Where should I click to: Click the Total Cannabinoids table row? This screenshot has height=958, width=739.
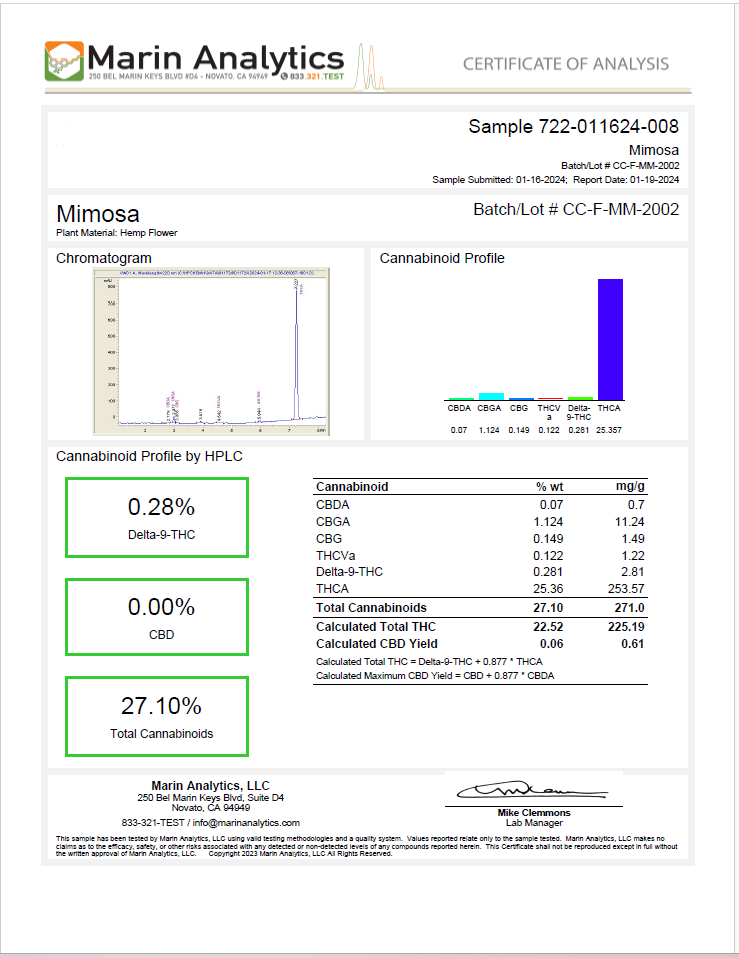[x=480, y=607]
